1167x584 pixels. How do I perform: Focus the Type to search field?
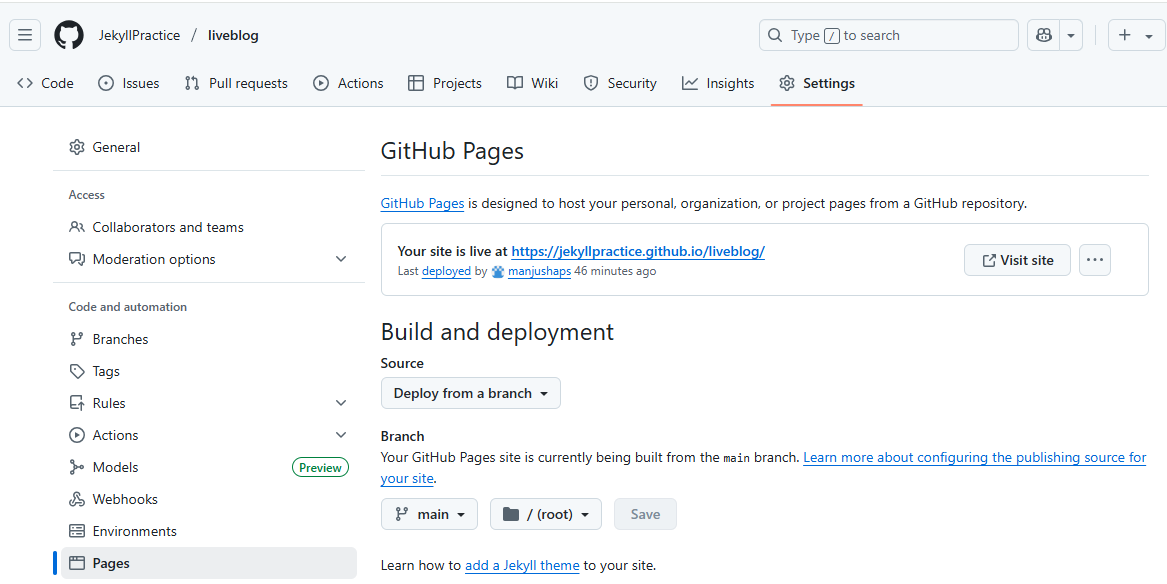889,35
